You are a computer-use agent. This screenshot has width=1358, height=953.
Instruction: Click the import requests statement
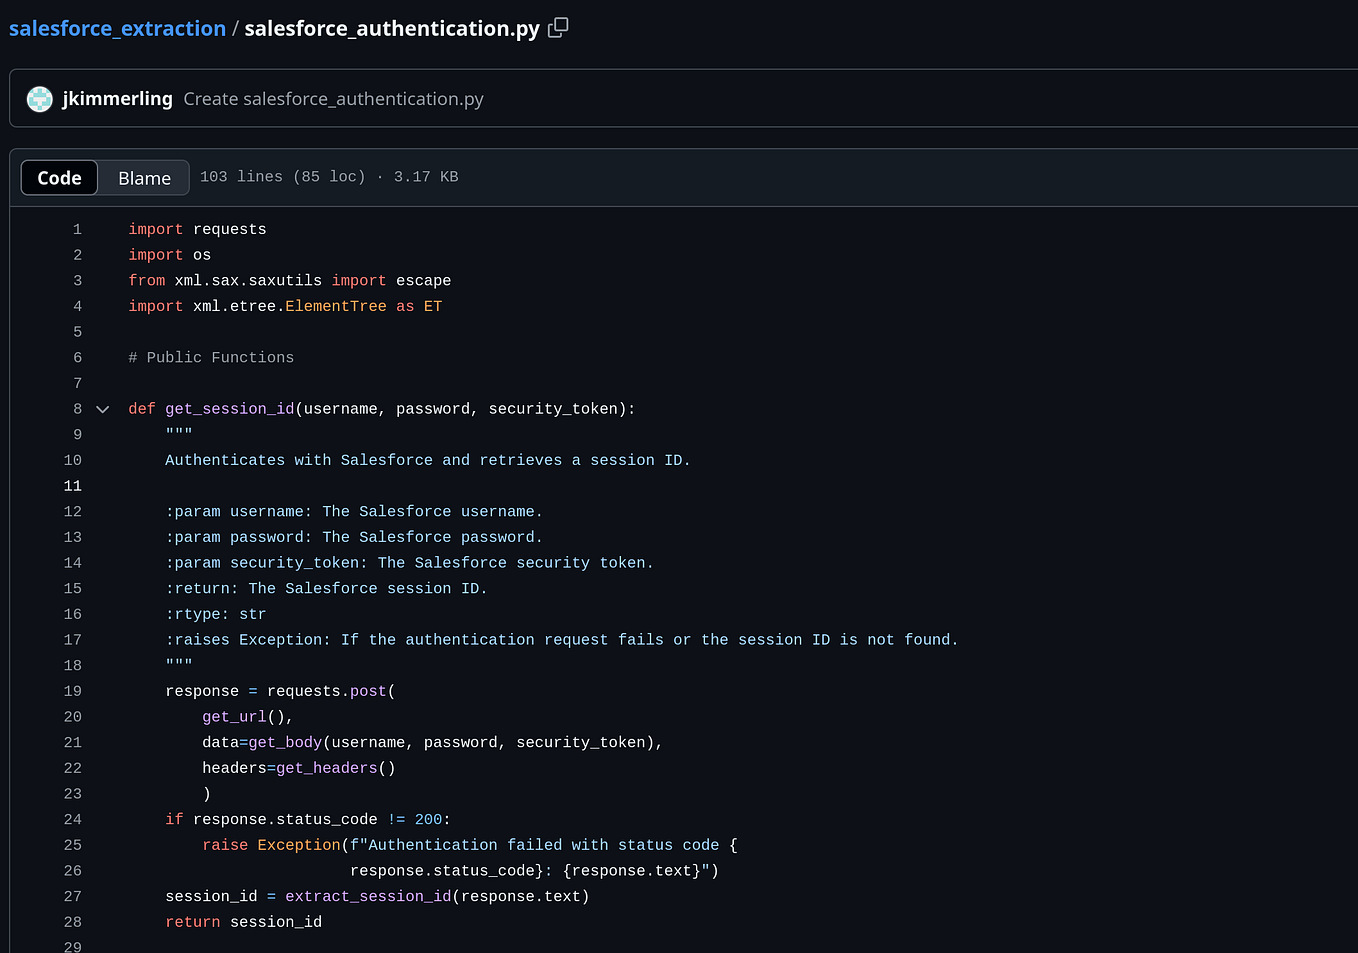coord(197,229)
